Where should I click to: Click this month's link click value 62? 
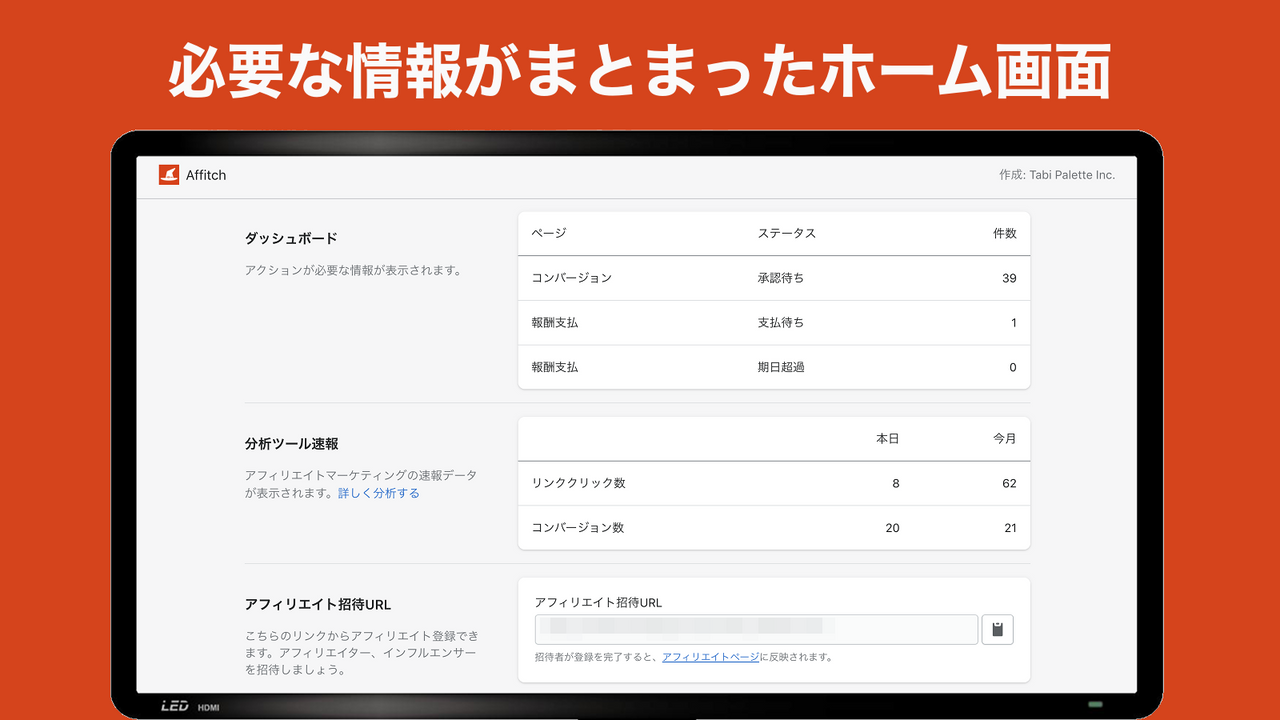pyautogui.click(x=1009, y=483)
